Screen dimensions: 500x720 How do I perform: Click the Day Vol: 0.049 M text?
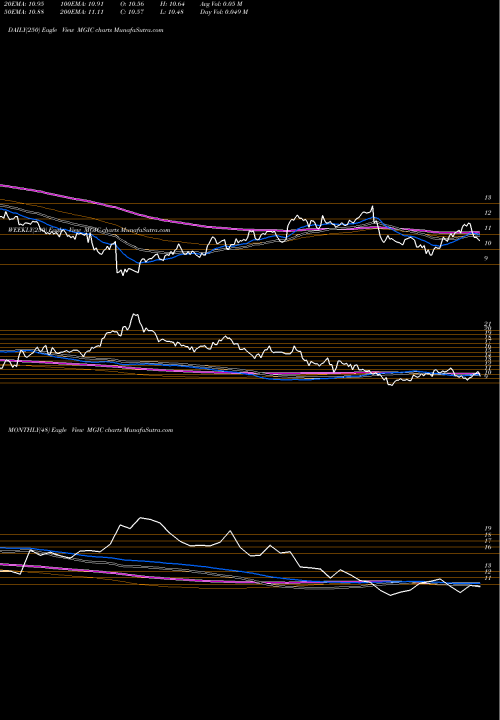coord(224,12)
